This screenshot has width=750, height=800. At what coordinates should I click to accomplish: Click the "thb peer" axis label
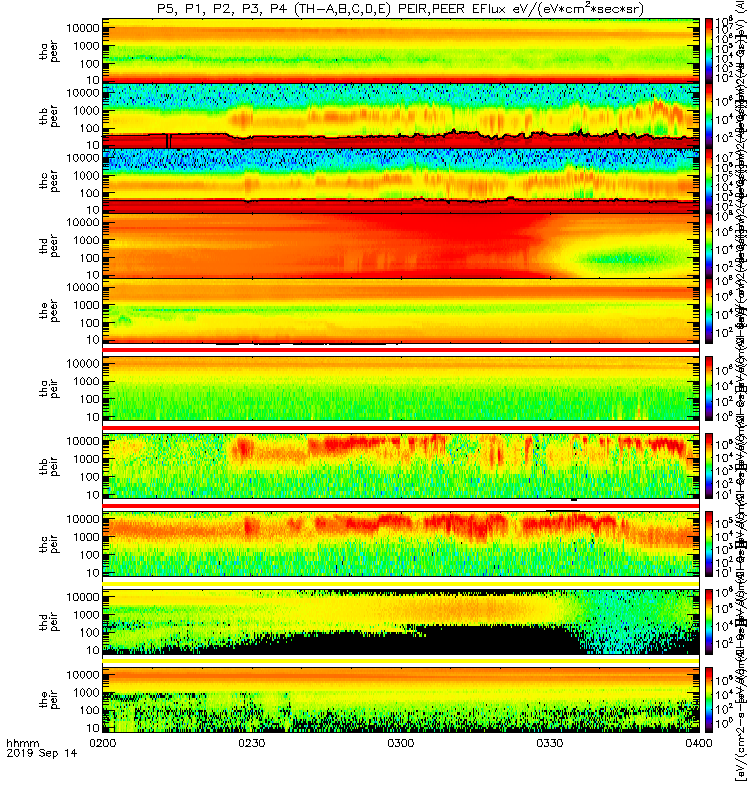tap(49, 116)
